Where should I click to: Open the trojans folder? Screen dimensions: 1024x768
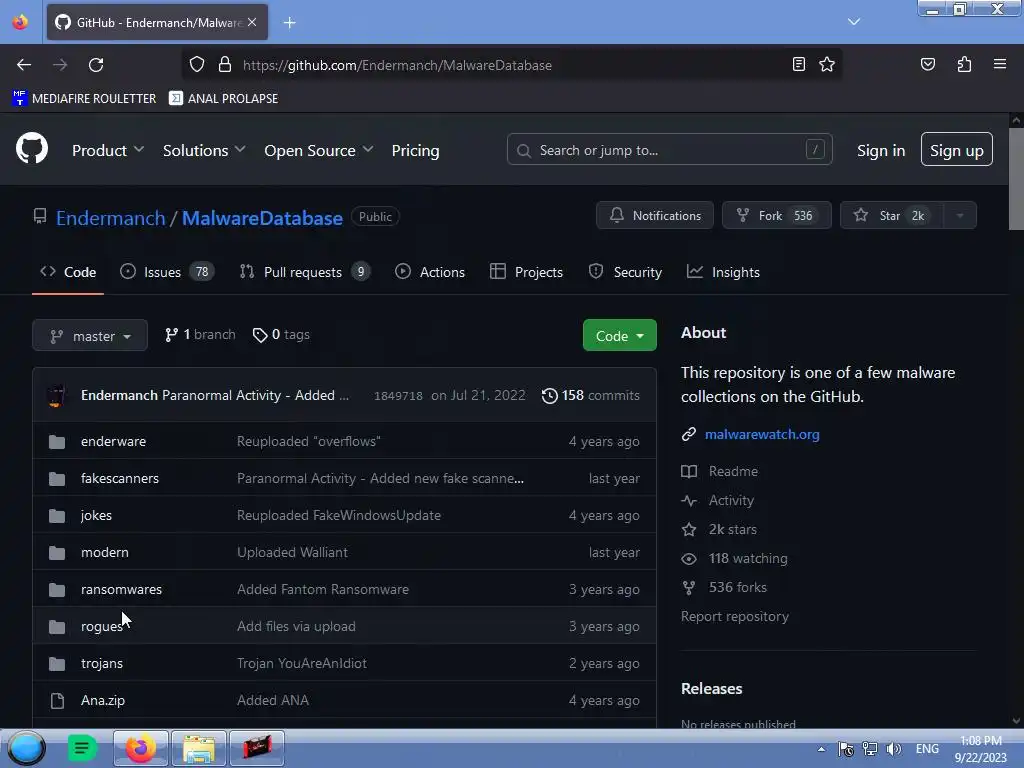101,663
